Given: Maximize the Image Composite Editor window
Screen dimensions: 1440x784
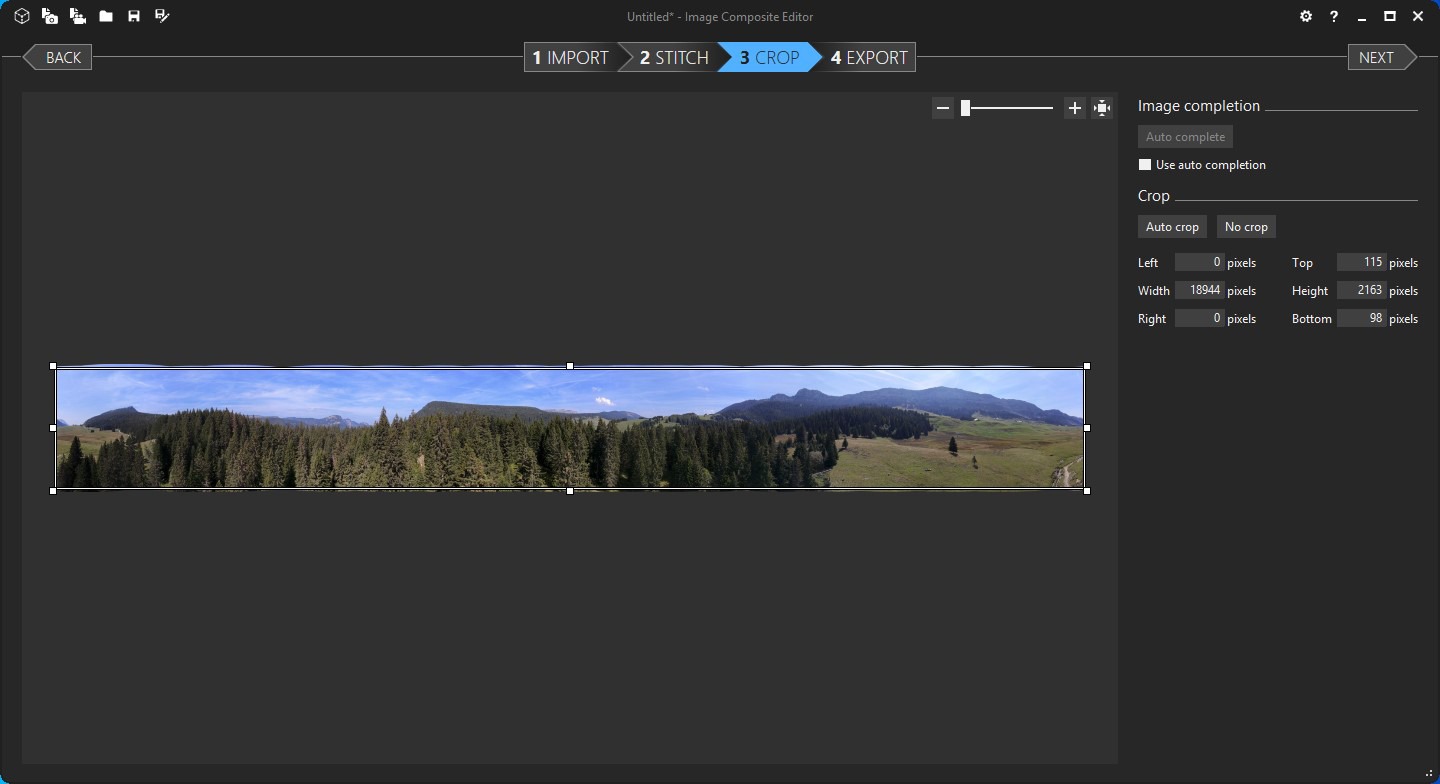Looking at the screenshot, I should 1390,17.
